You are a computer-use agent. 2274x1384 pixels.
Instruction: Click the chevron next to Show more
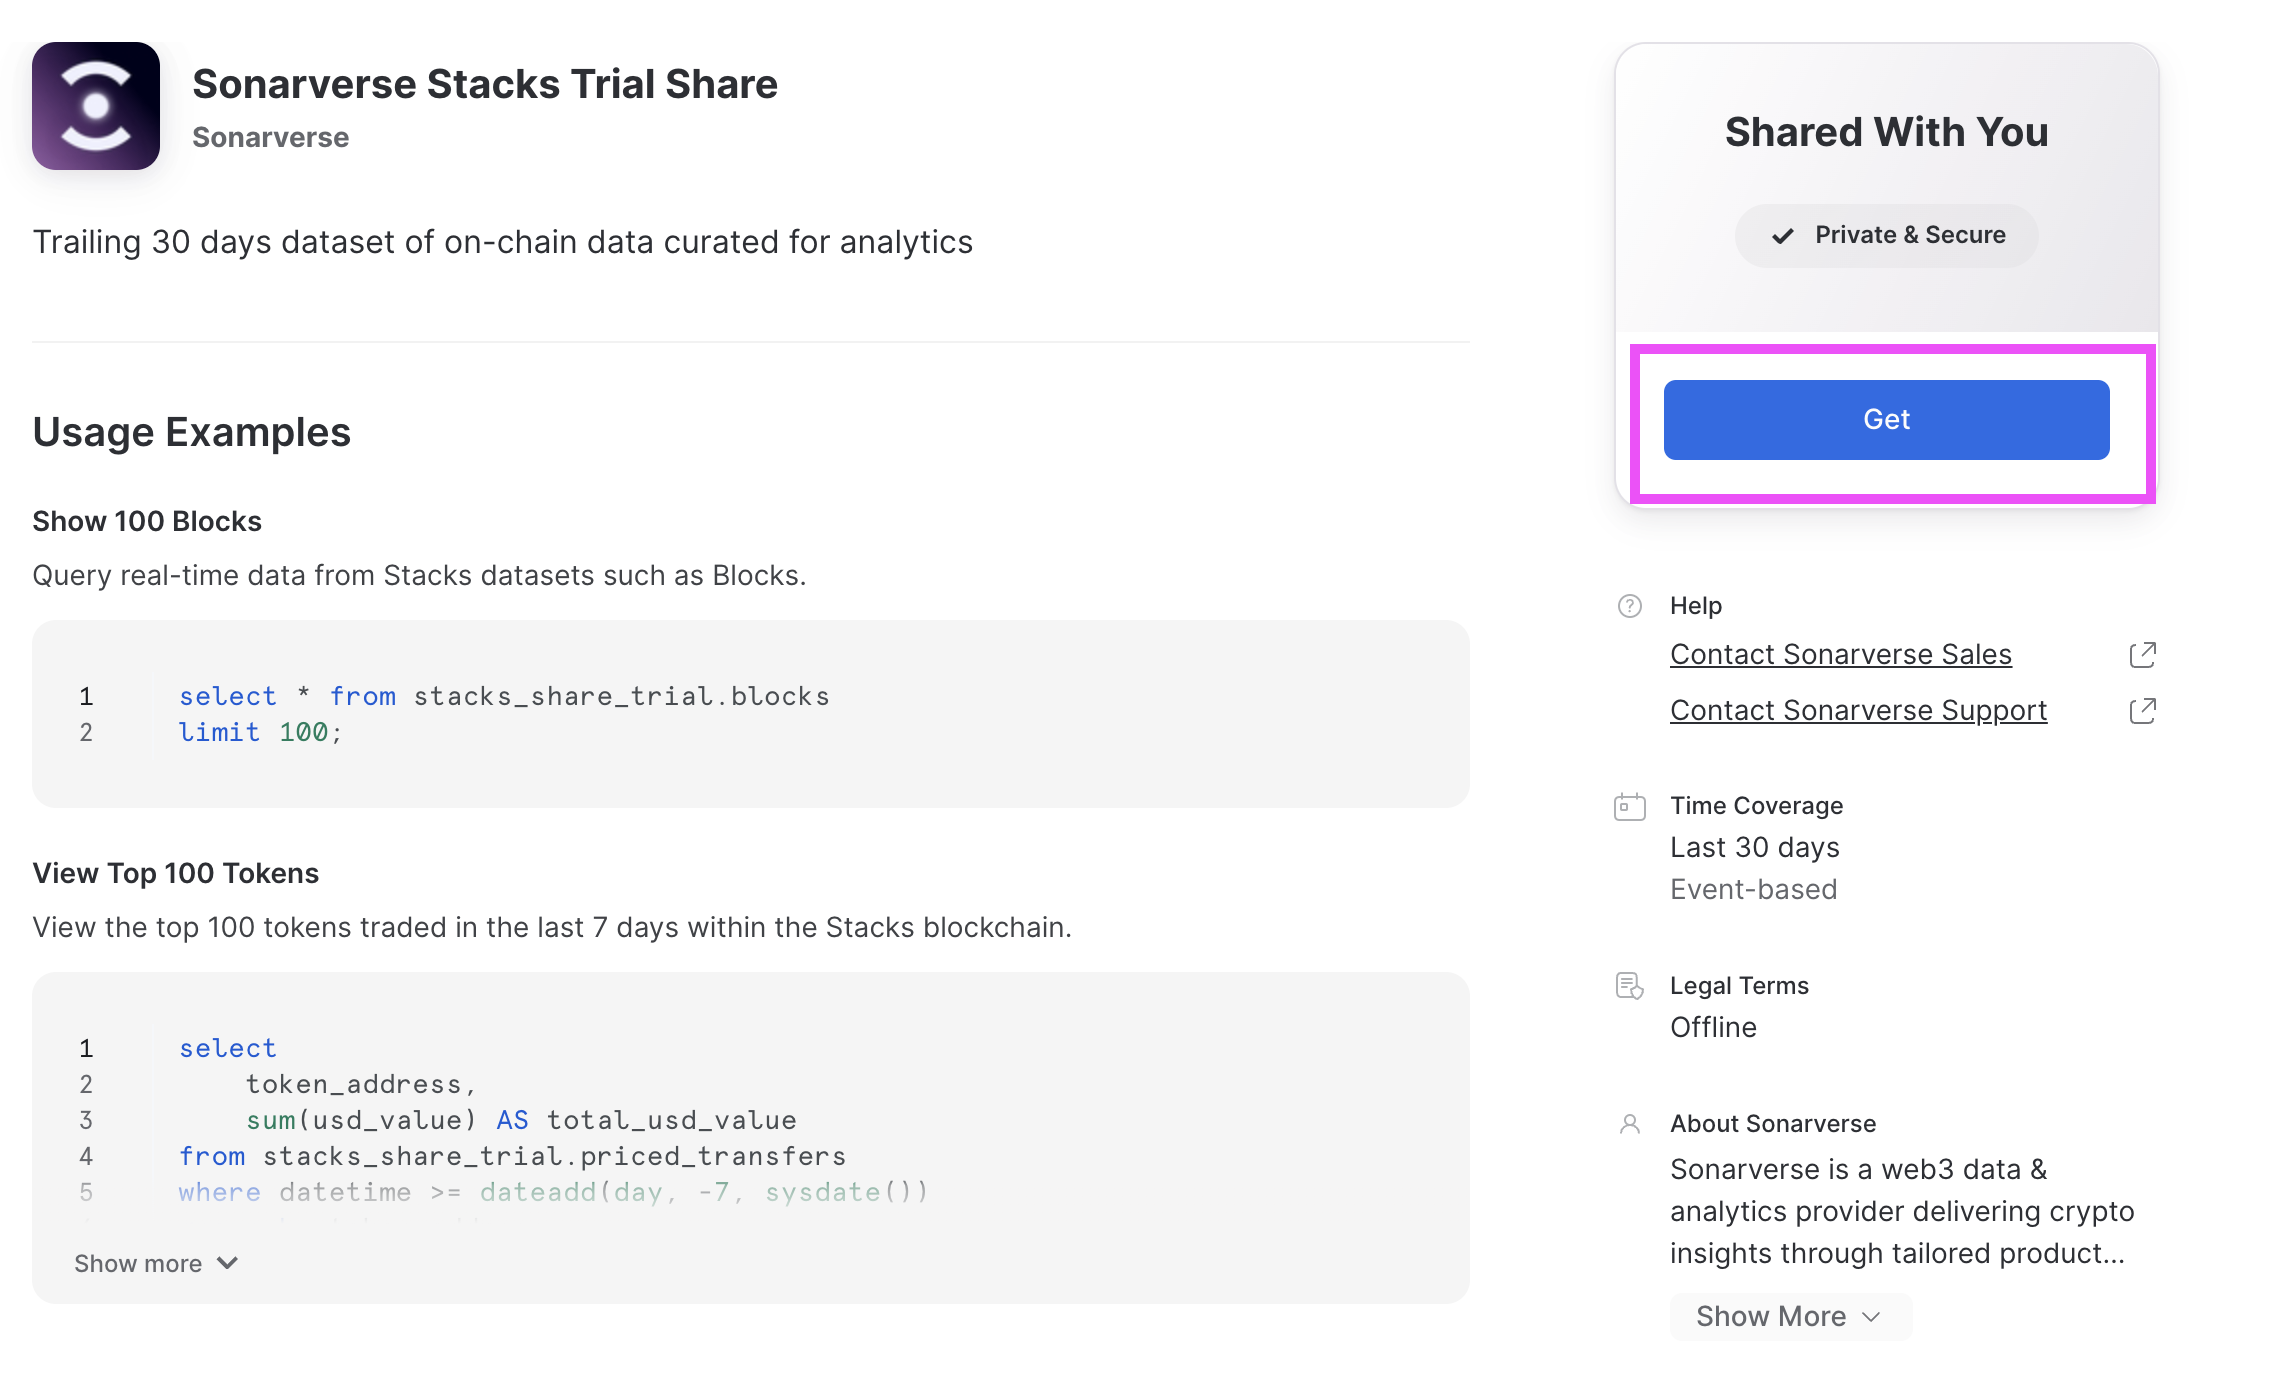(228, 1263)
